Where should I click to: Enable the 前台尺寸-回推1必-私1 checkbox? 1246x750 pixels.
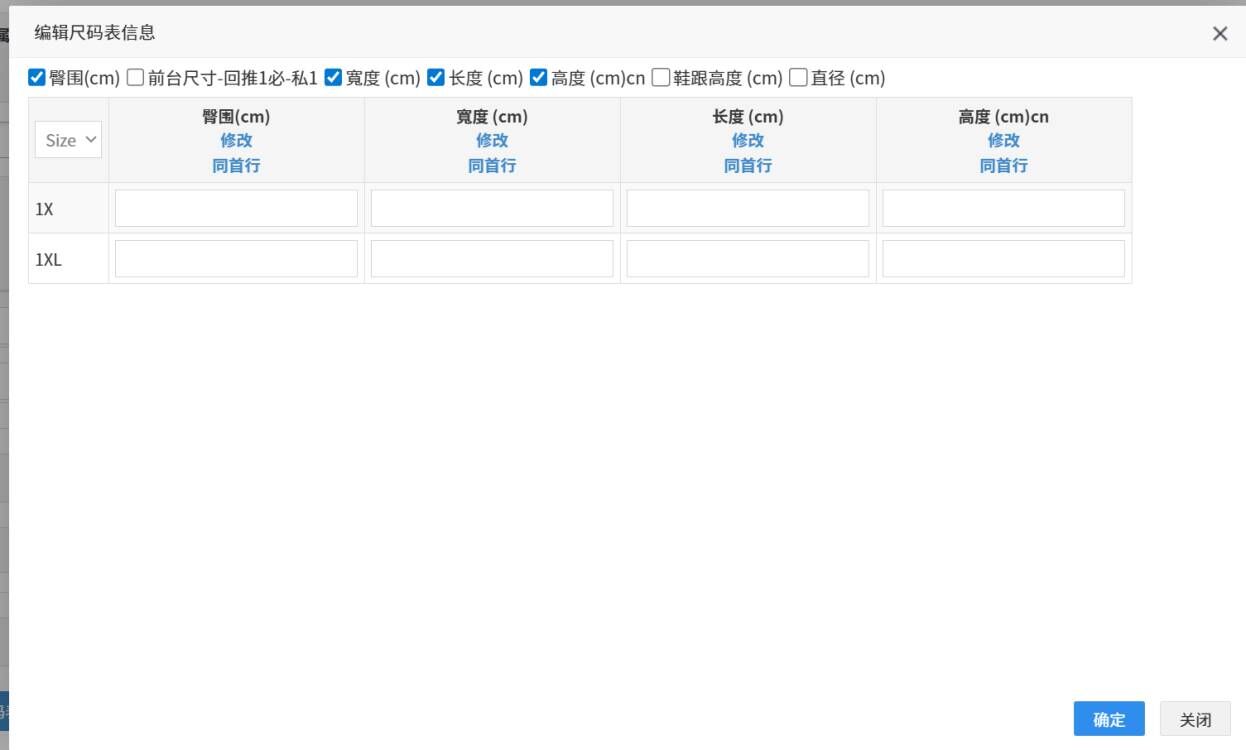(x=136, y=77)
